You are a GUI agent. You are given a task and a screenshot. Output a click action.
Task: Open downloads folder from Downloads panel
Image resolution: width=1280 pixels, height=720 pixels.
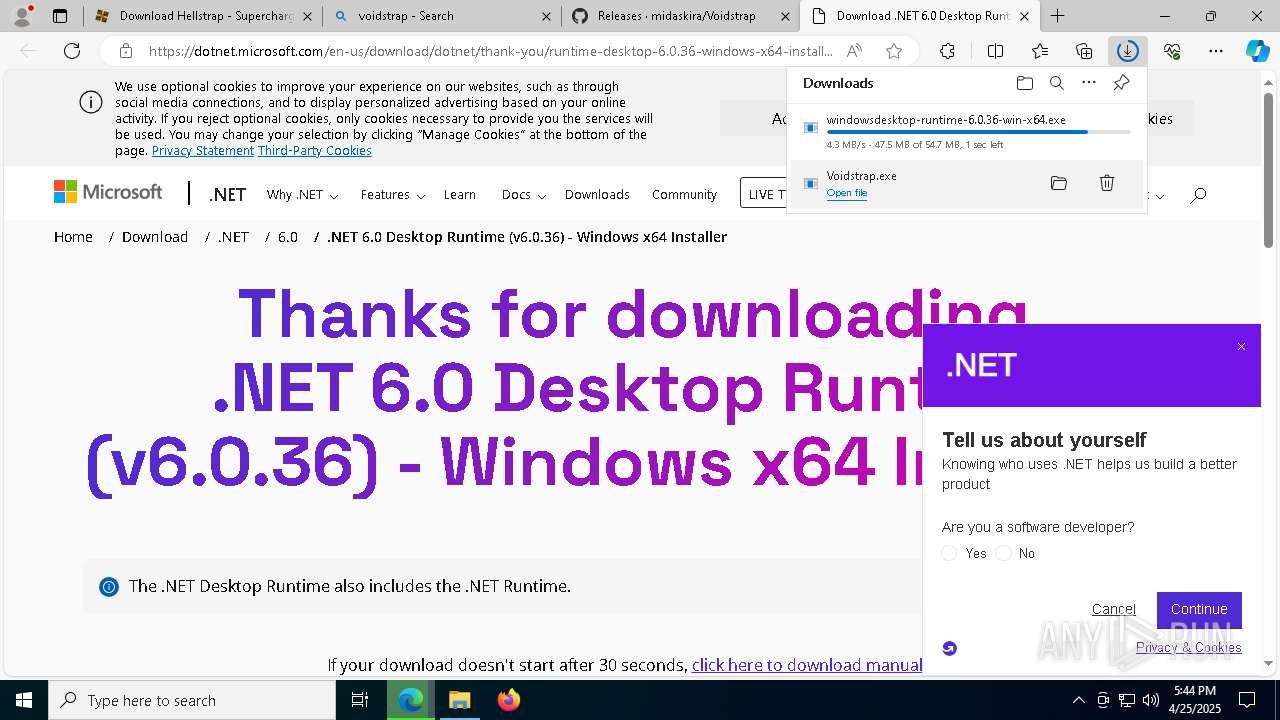pyautogui.click(x=1025, y=83)
